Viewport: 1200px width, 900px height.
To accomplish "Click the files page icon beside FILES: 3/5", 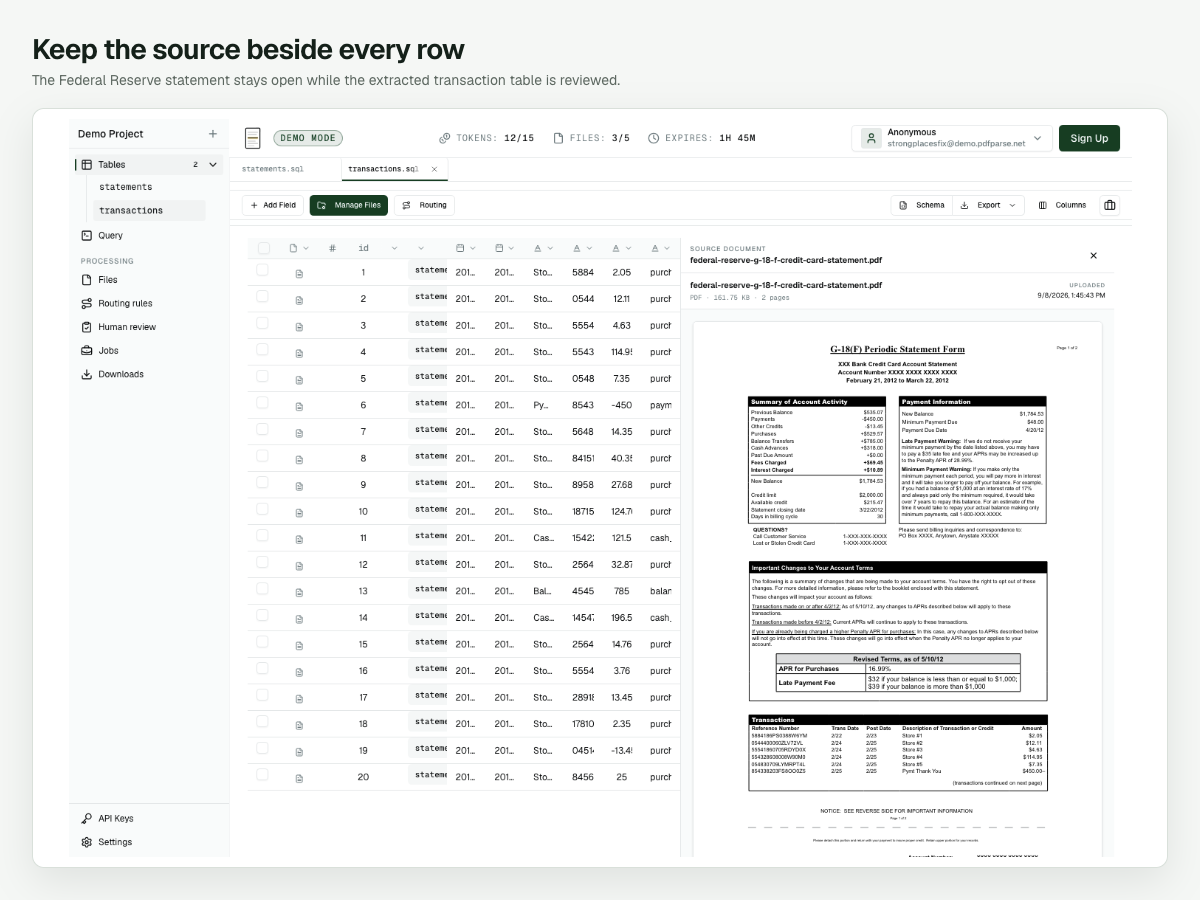I will [559, 138].
